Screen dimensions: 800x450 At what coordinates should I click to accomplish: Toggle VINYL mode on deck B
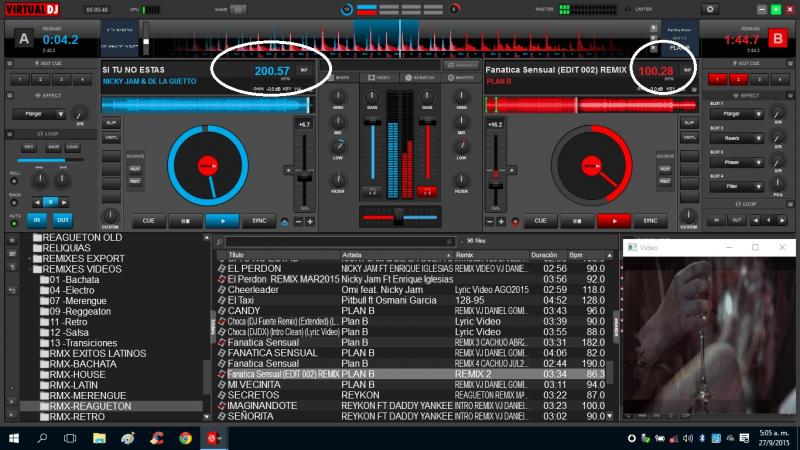pyautogui.click(x=689, y=138)
